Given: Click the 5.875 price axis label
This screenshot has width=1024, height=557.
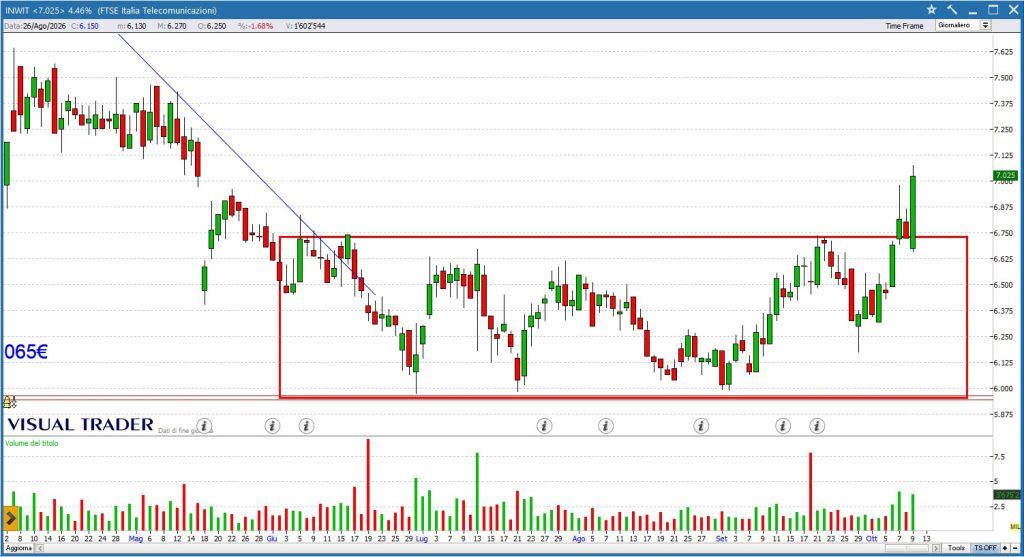Looking at the screenshot, I should tap(1003, 415).
